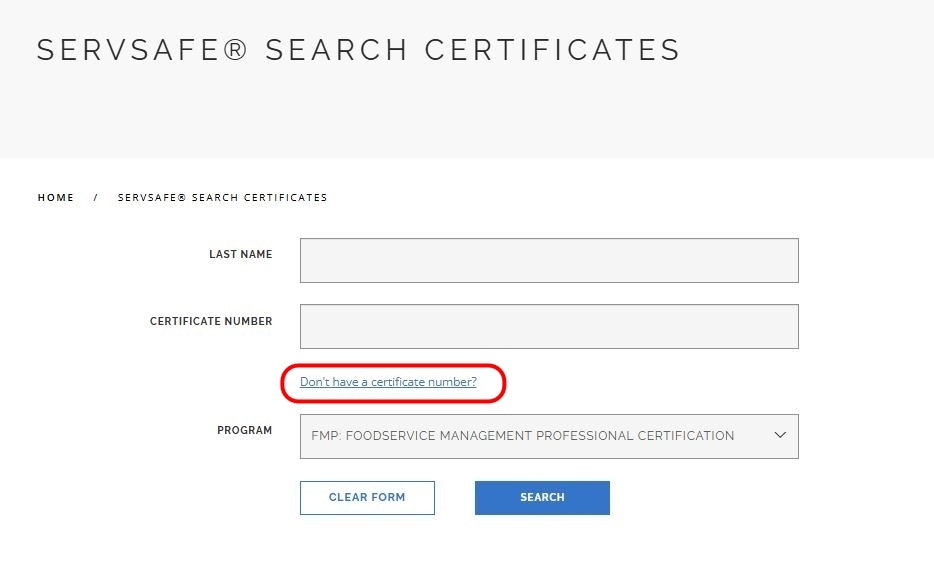Go to the Home breadcrumb link
934x564 pixels.
pyautogui.click(x=56, y=198)
